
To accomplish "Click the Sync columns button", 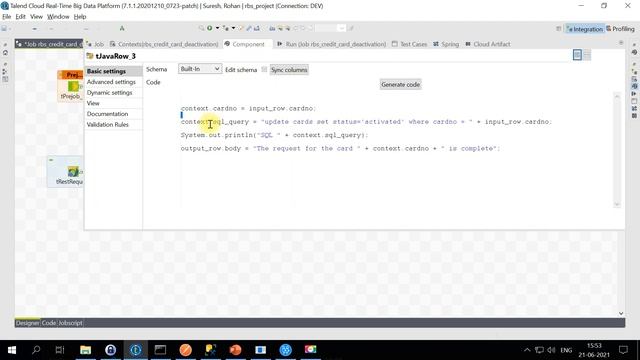I will [x=289, y=70].
